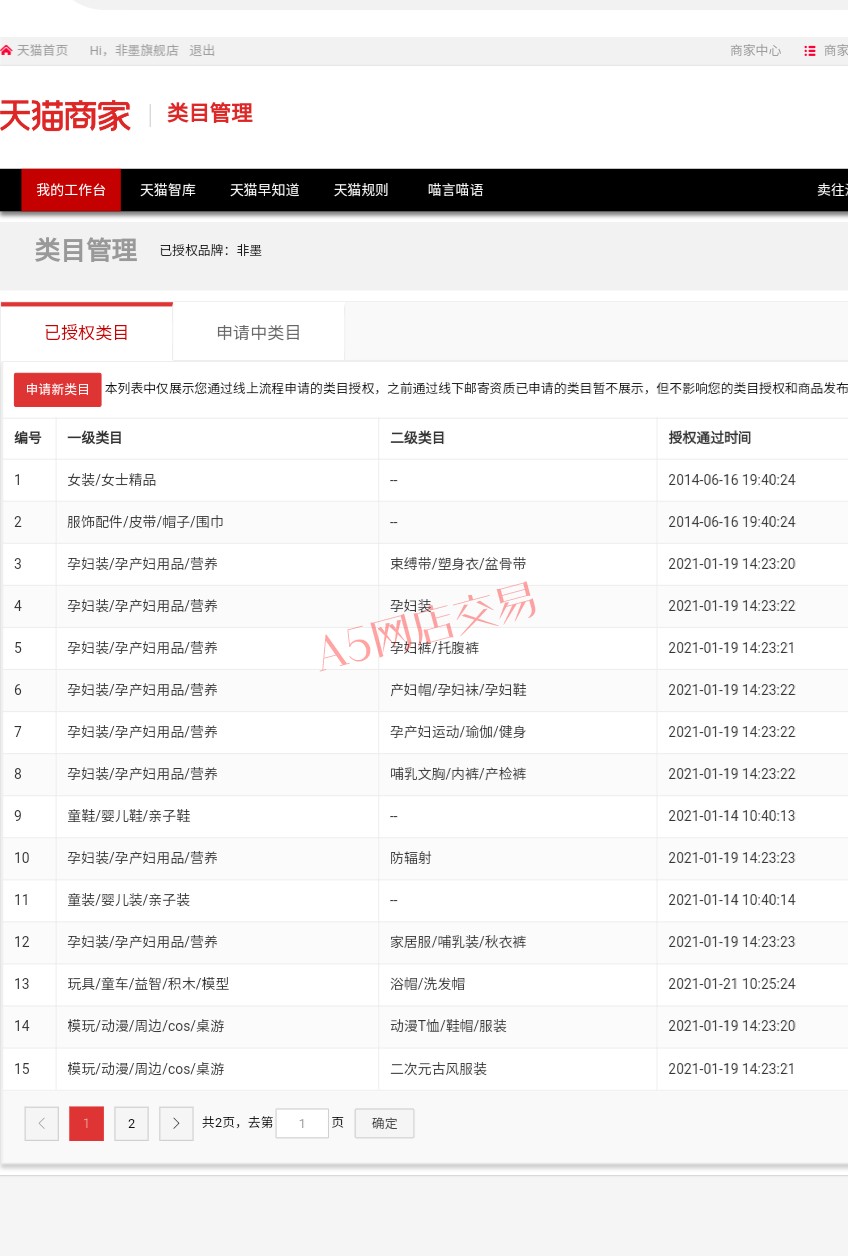
Task: Click the 申请新类目 button
Action: click(x=58, y=389)
